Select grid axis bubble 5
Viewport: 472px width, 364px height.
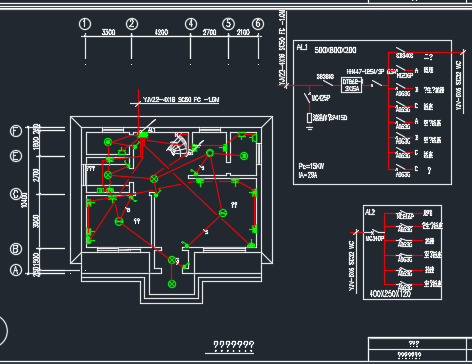tap(228, 24)
